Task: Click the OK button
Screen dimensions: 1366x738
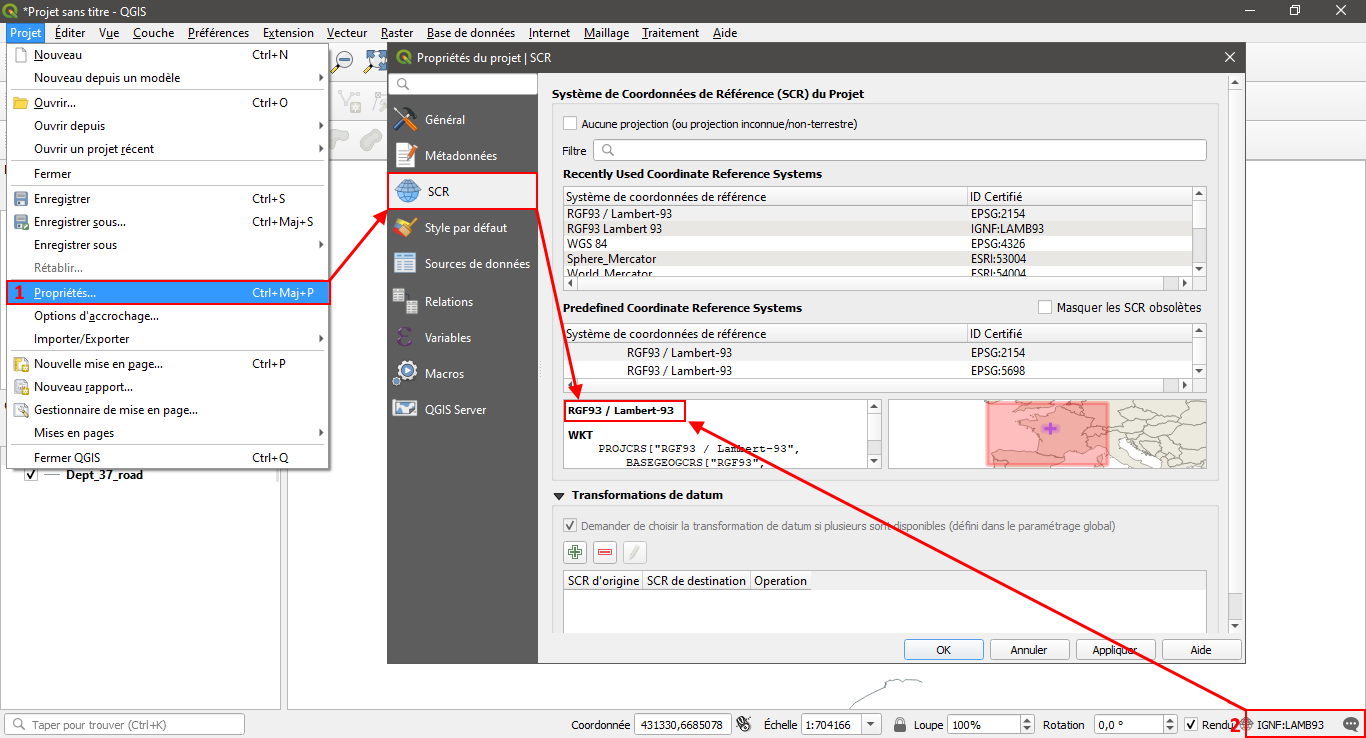Action: 943,650
